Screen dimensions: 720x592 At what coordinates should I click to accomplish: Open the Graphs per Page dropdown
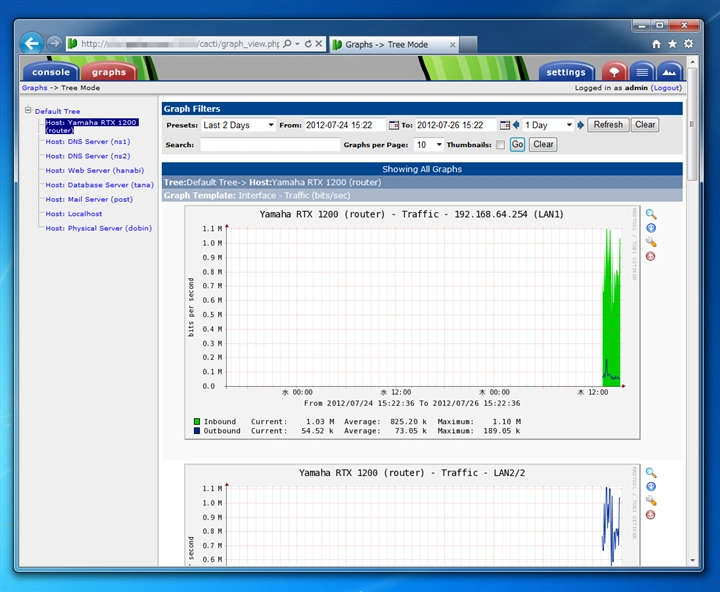click(429, 145)
